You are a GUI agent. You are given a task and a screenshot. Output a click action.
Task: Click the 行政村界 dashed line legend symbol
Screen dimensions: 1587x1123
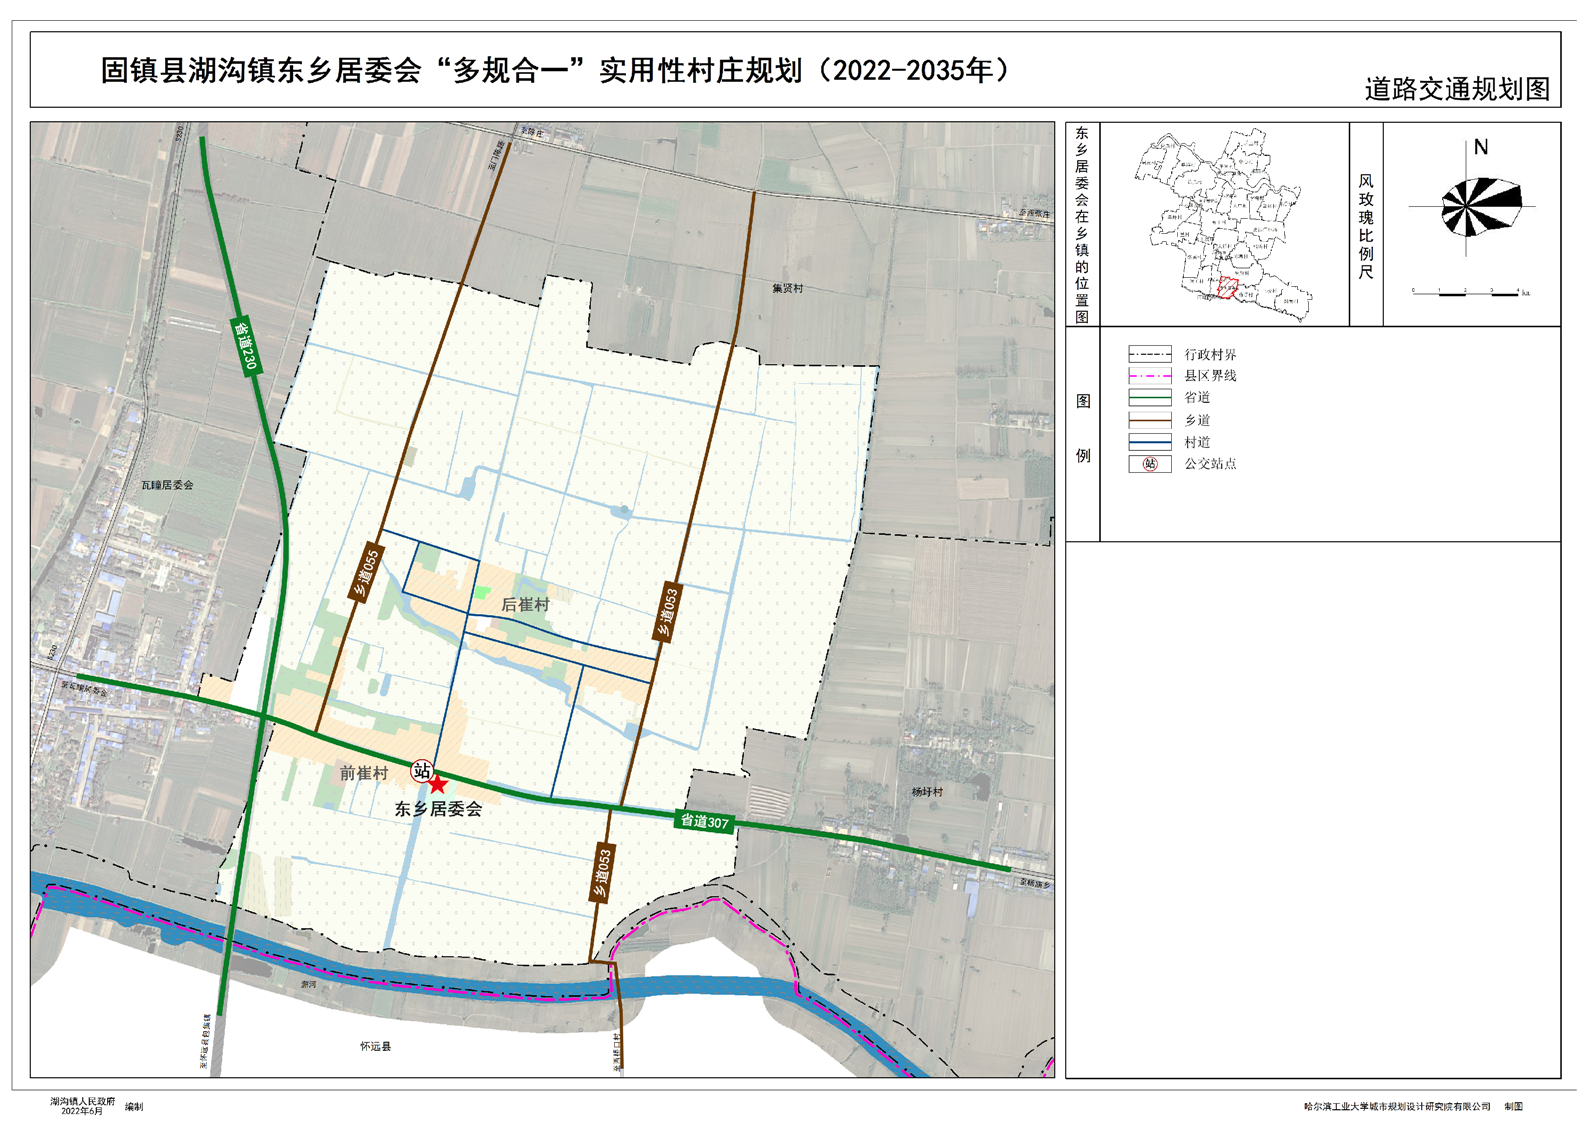(x=1150, y=354)
